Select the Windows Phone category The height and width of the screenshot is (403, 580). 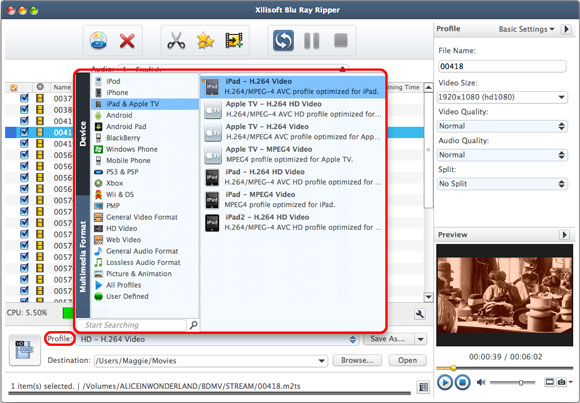[145, 149]
